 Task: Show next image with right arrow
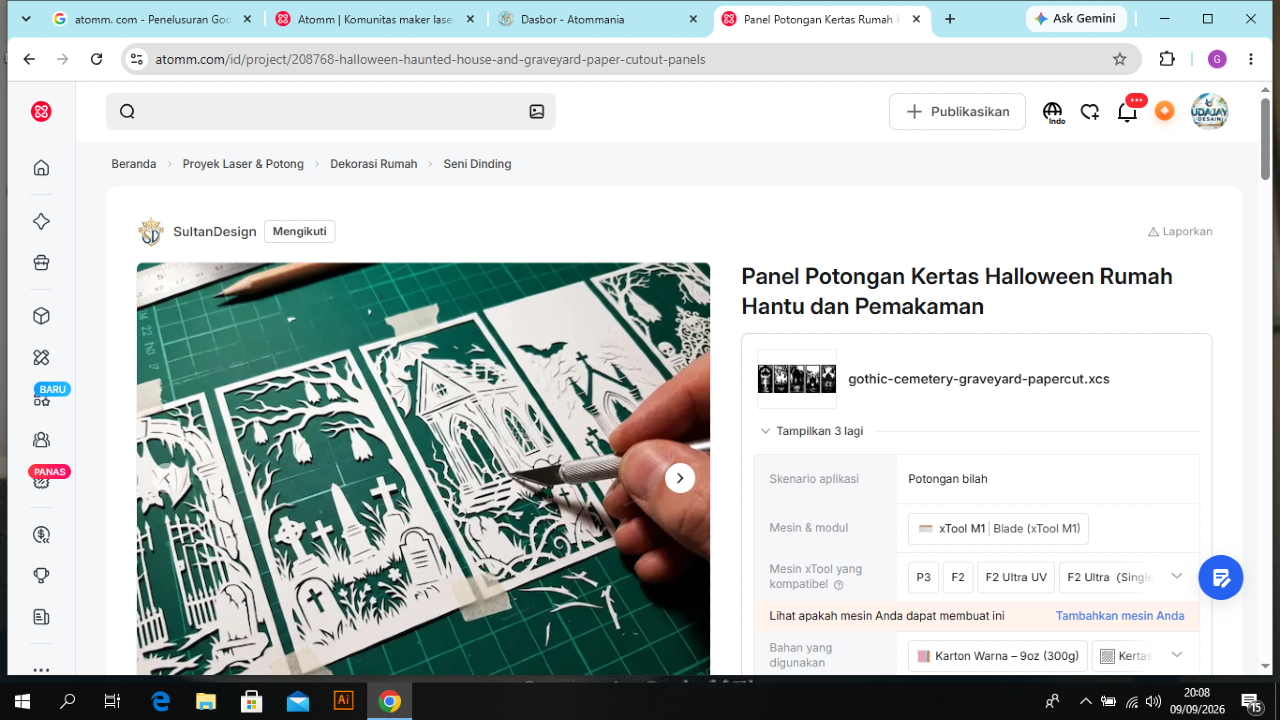[x=680, y=478]
